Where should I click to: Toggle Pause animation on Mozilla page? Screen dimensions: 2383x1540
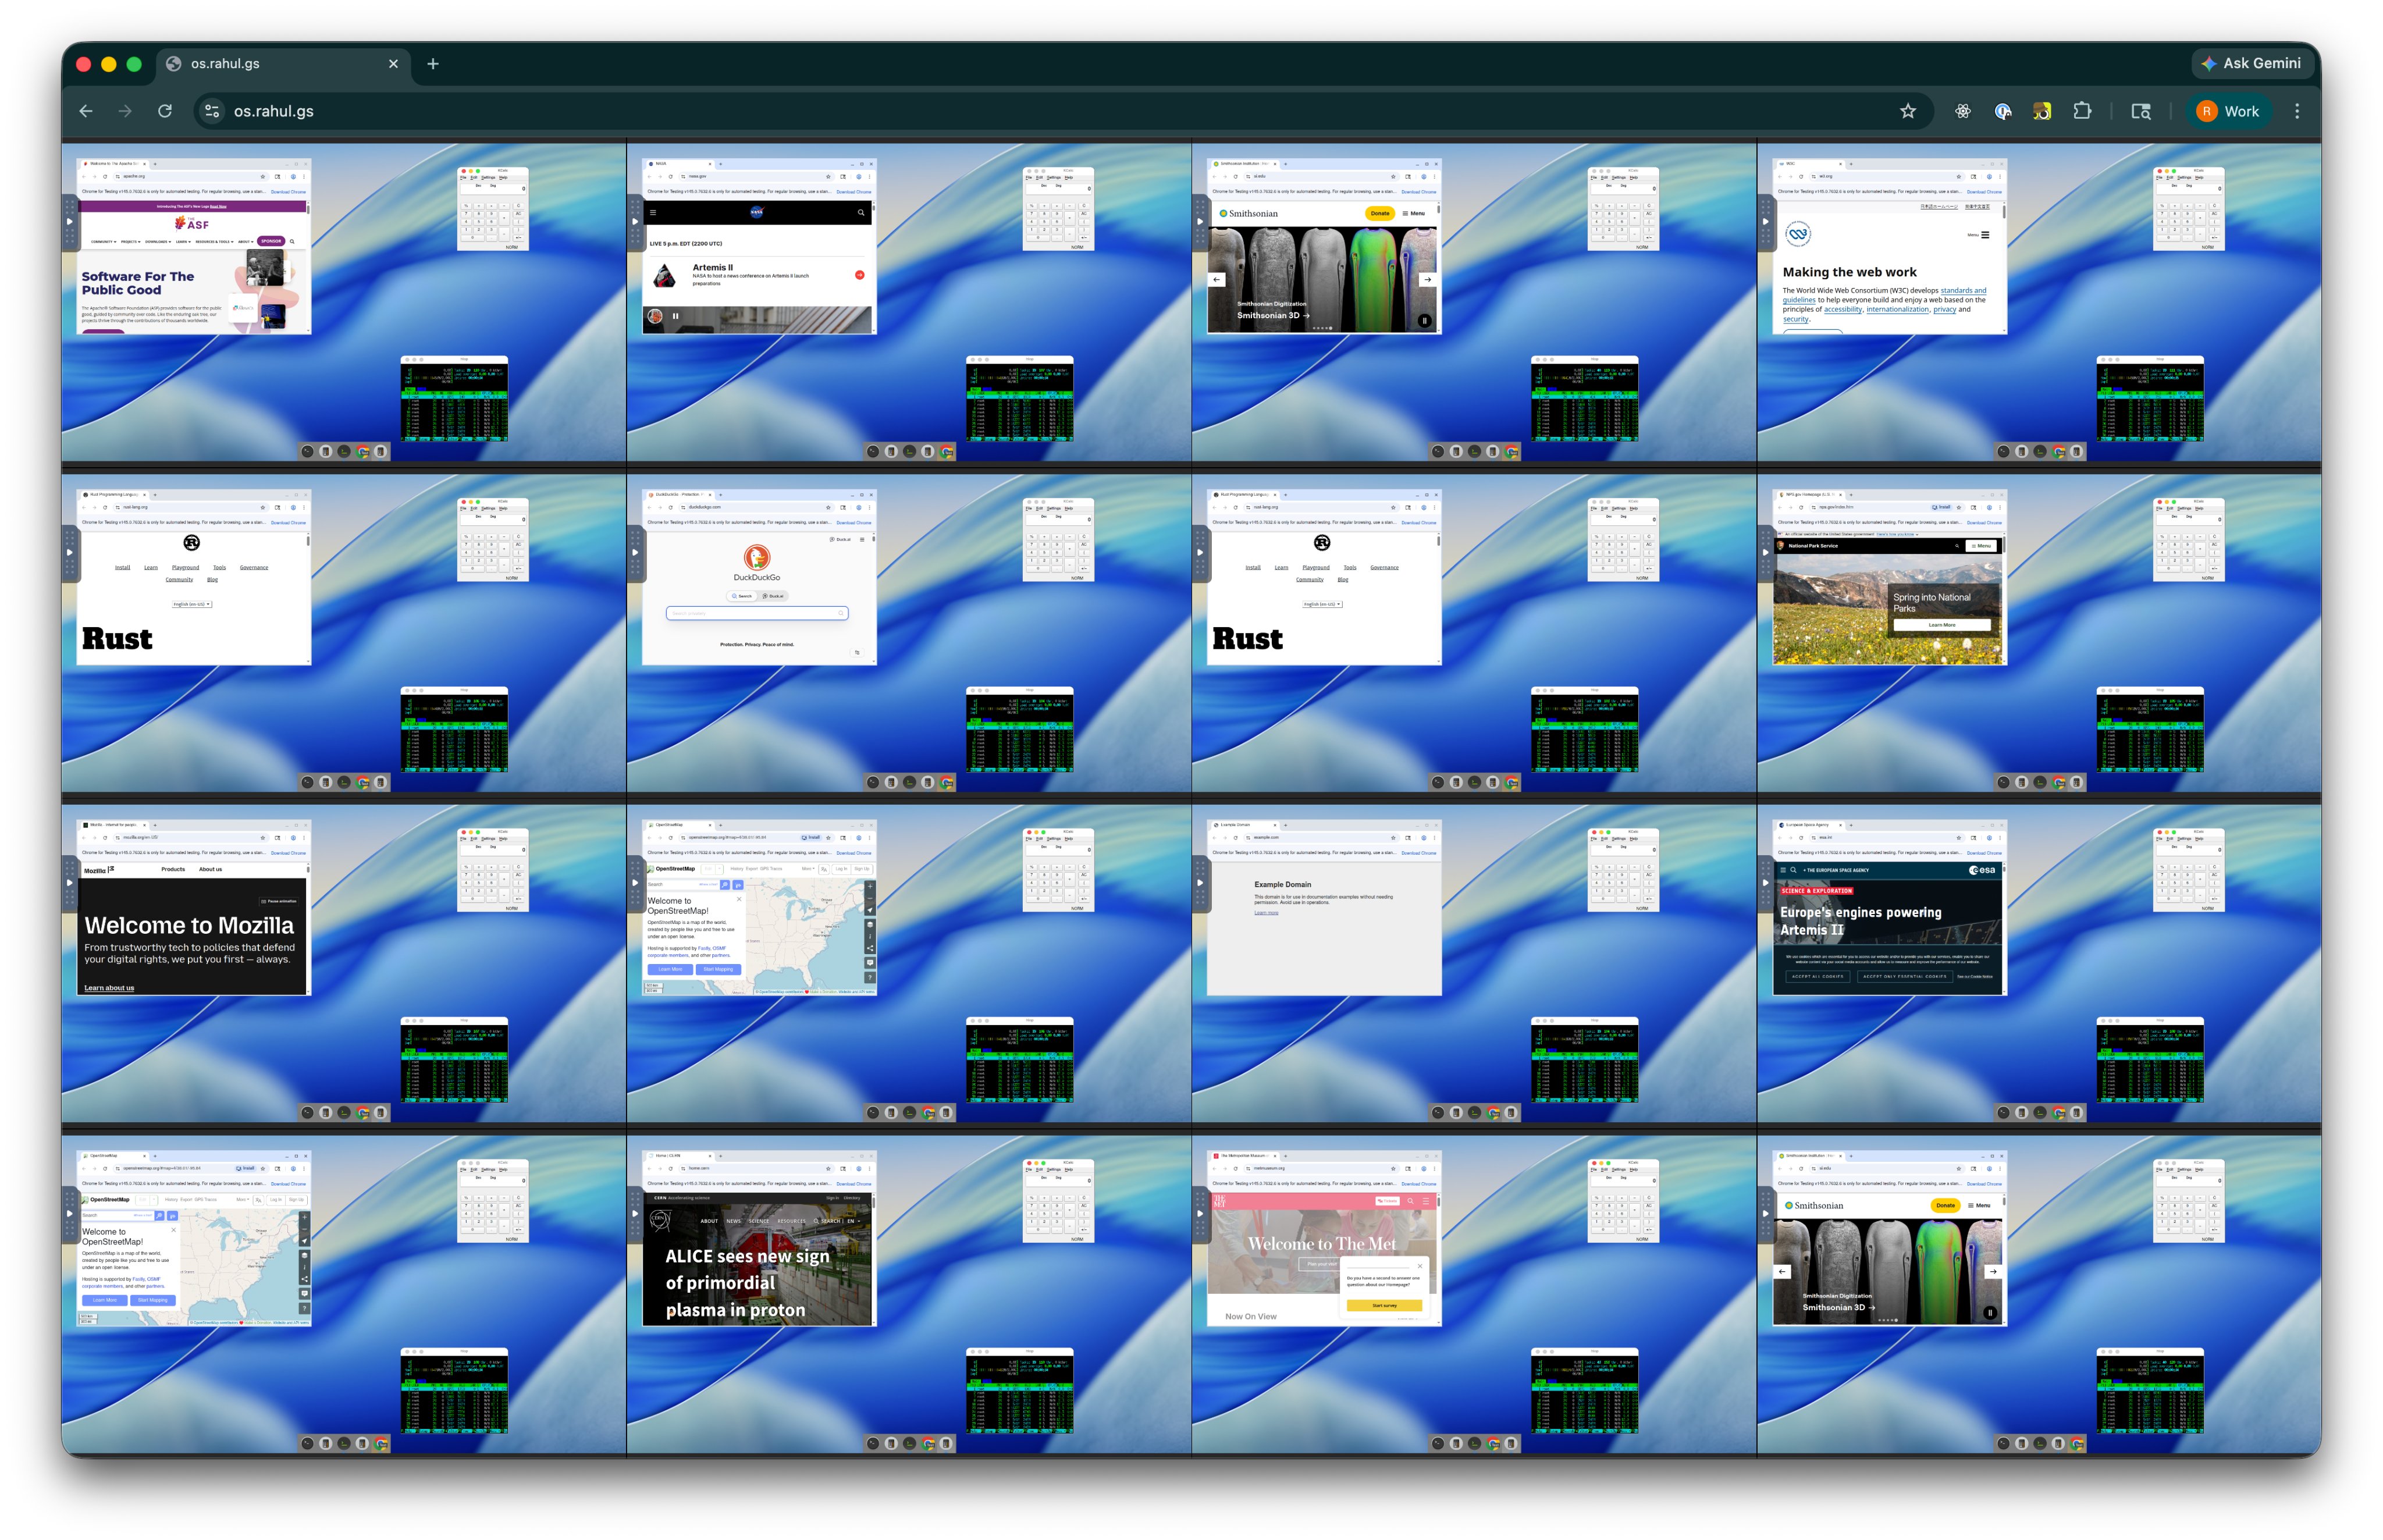click(x=279, y=901)
